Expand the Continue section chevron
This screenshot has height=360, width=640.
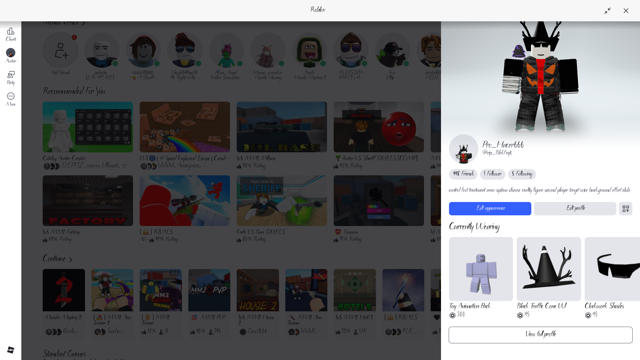(x=71, y=259)
